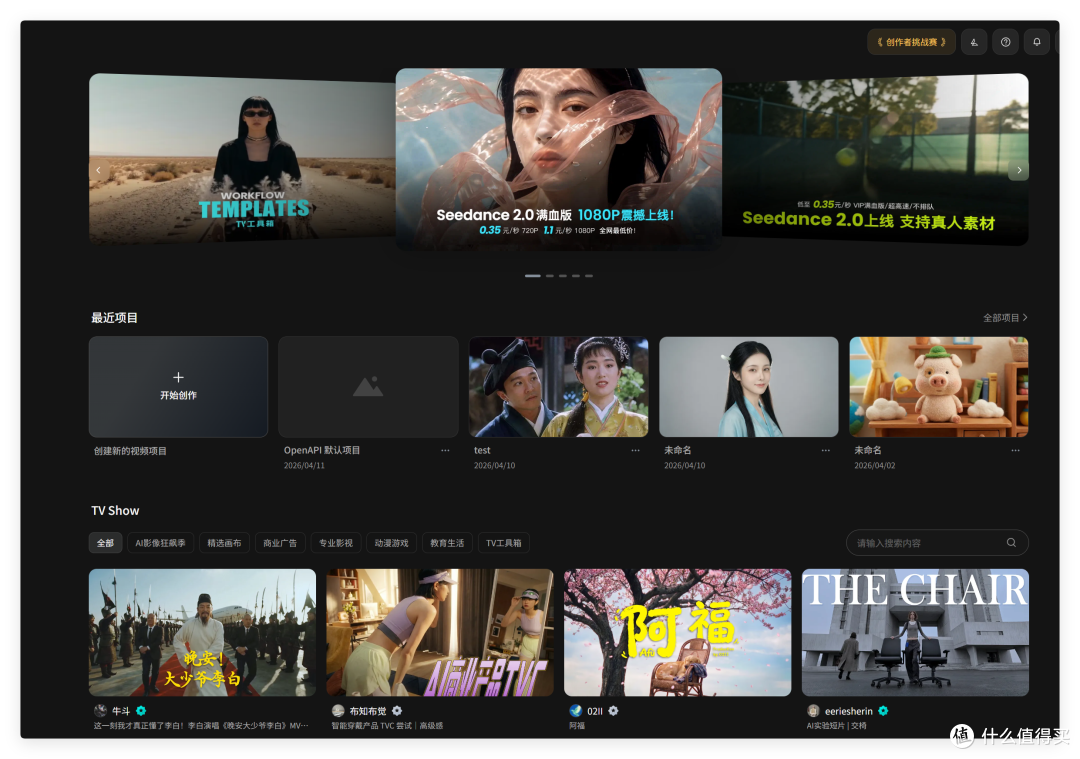The height and width of the screenshot is (759, 1080).
Task: Click the icon left of the help button
Action: 974,42
